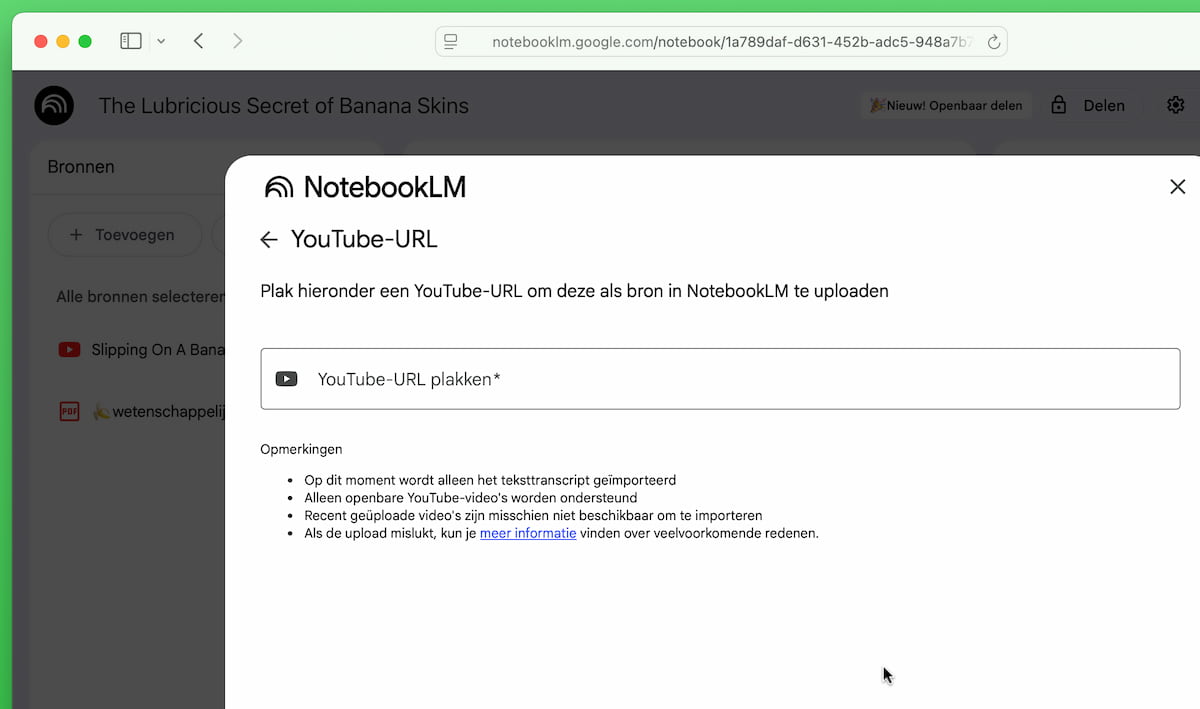
Task: Open the meer informatie link
Action: click(527, 533)
